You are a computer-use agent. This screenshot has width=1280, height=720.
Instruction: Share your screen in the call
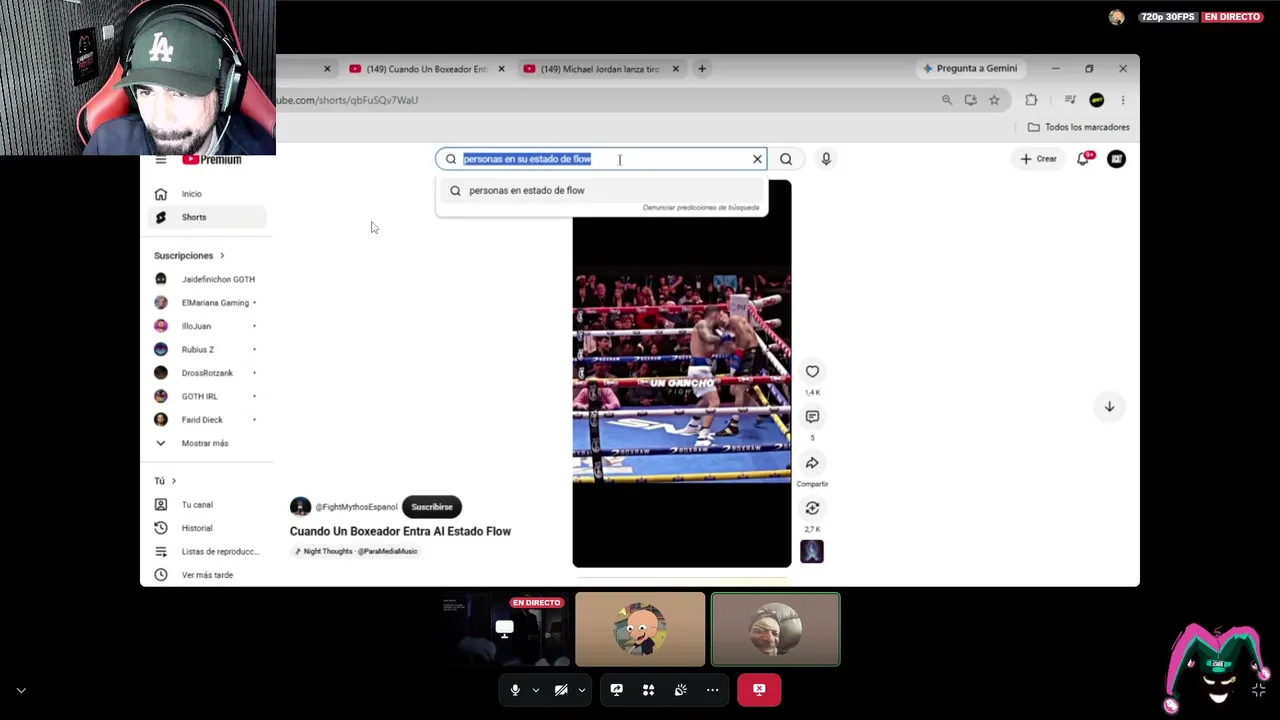(616, 690)
